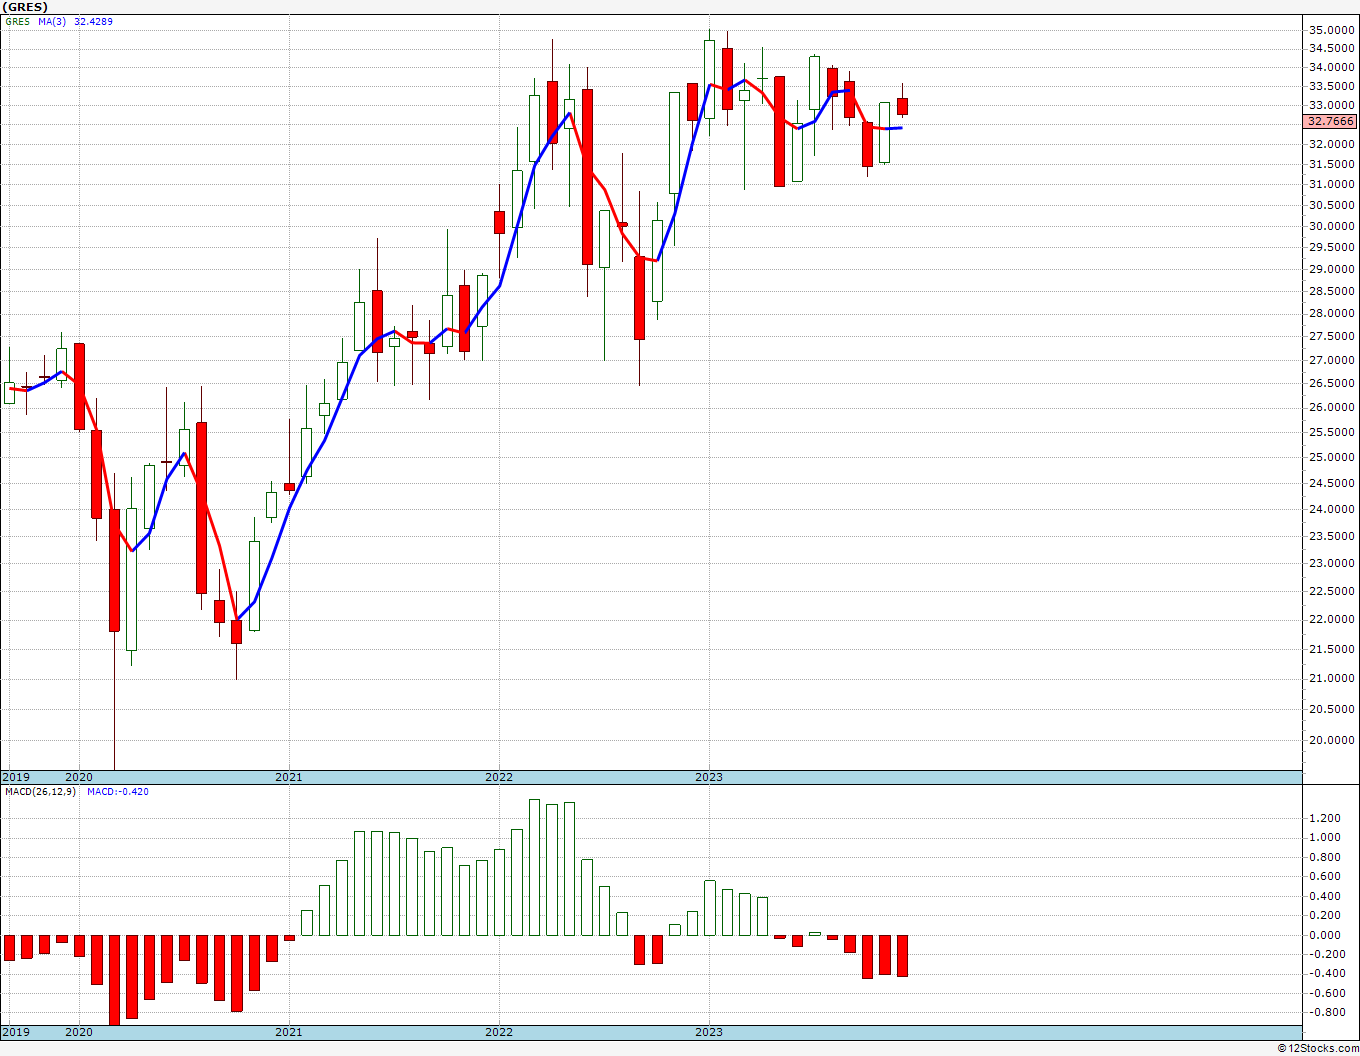Click the "24.5000" price axis label
This screenshot has width=1360, height=1056.
pyautogui.click(x=1332, y=484)
